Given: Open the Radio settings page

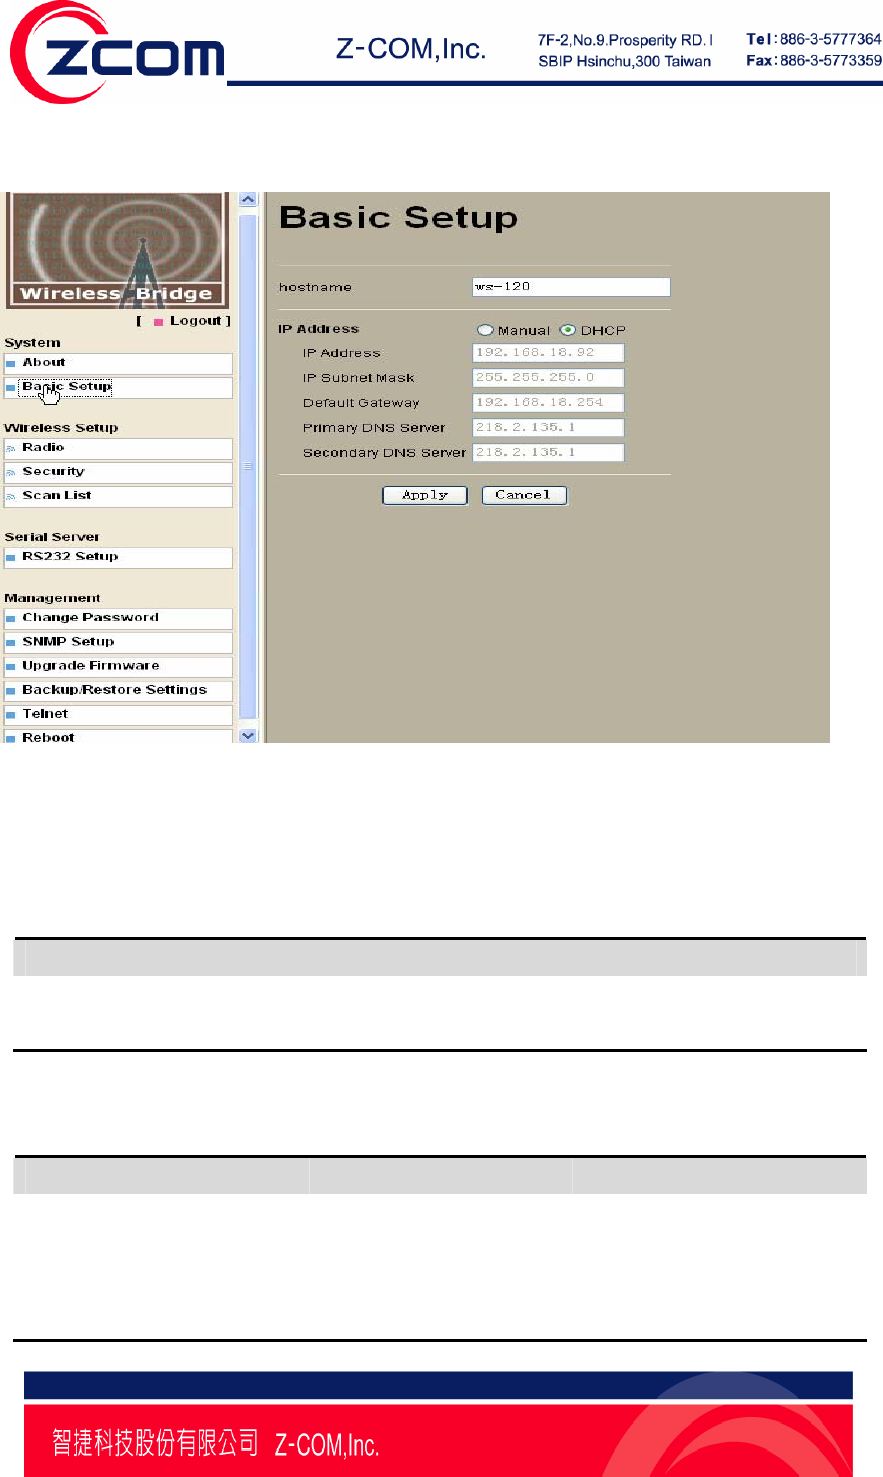Looking at the screenshot, I should [x=118, y=448].
